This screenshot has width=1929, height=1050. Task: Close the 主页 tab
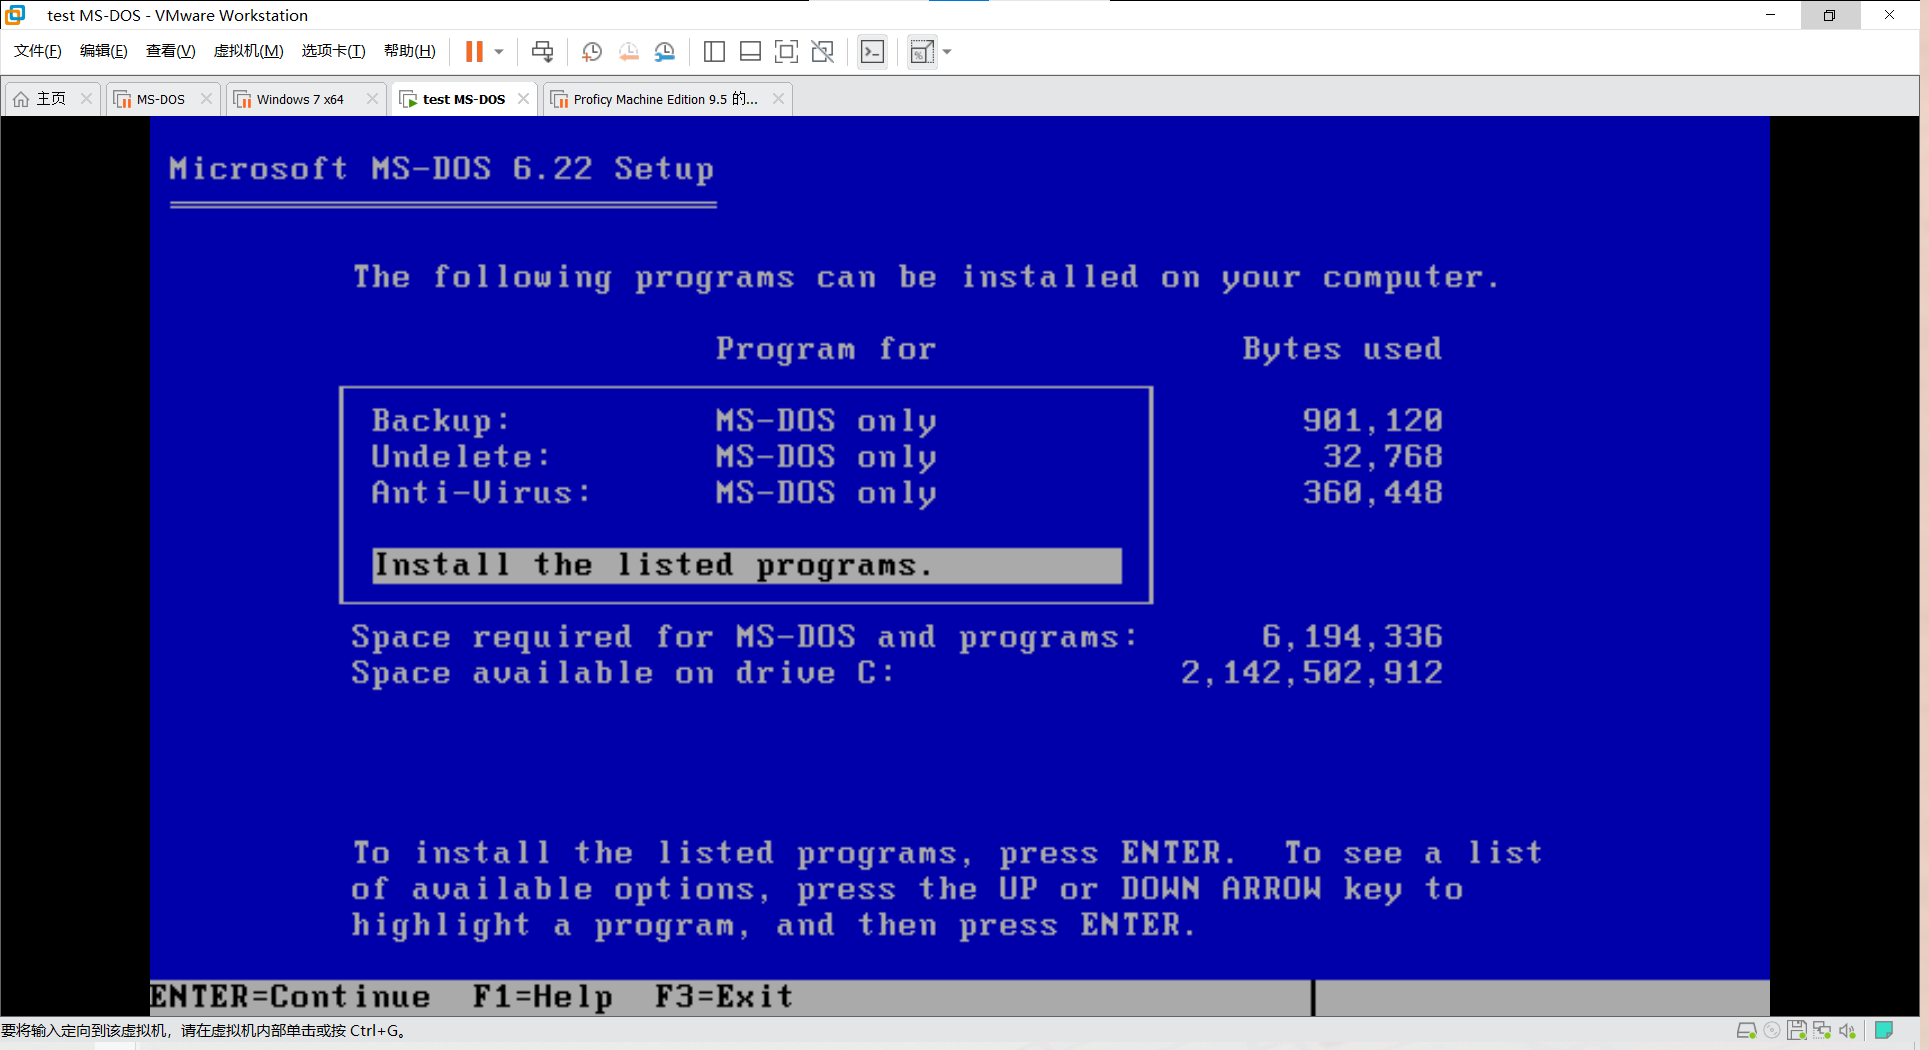point(86,99)
